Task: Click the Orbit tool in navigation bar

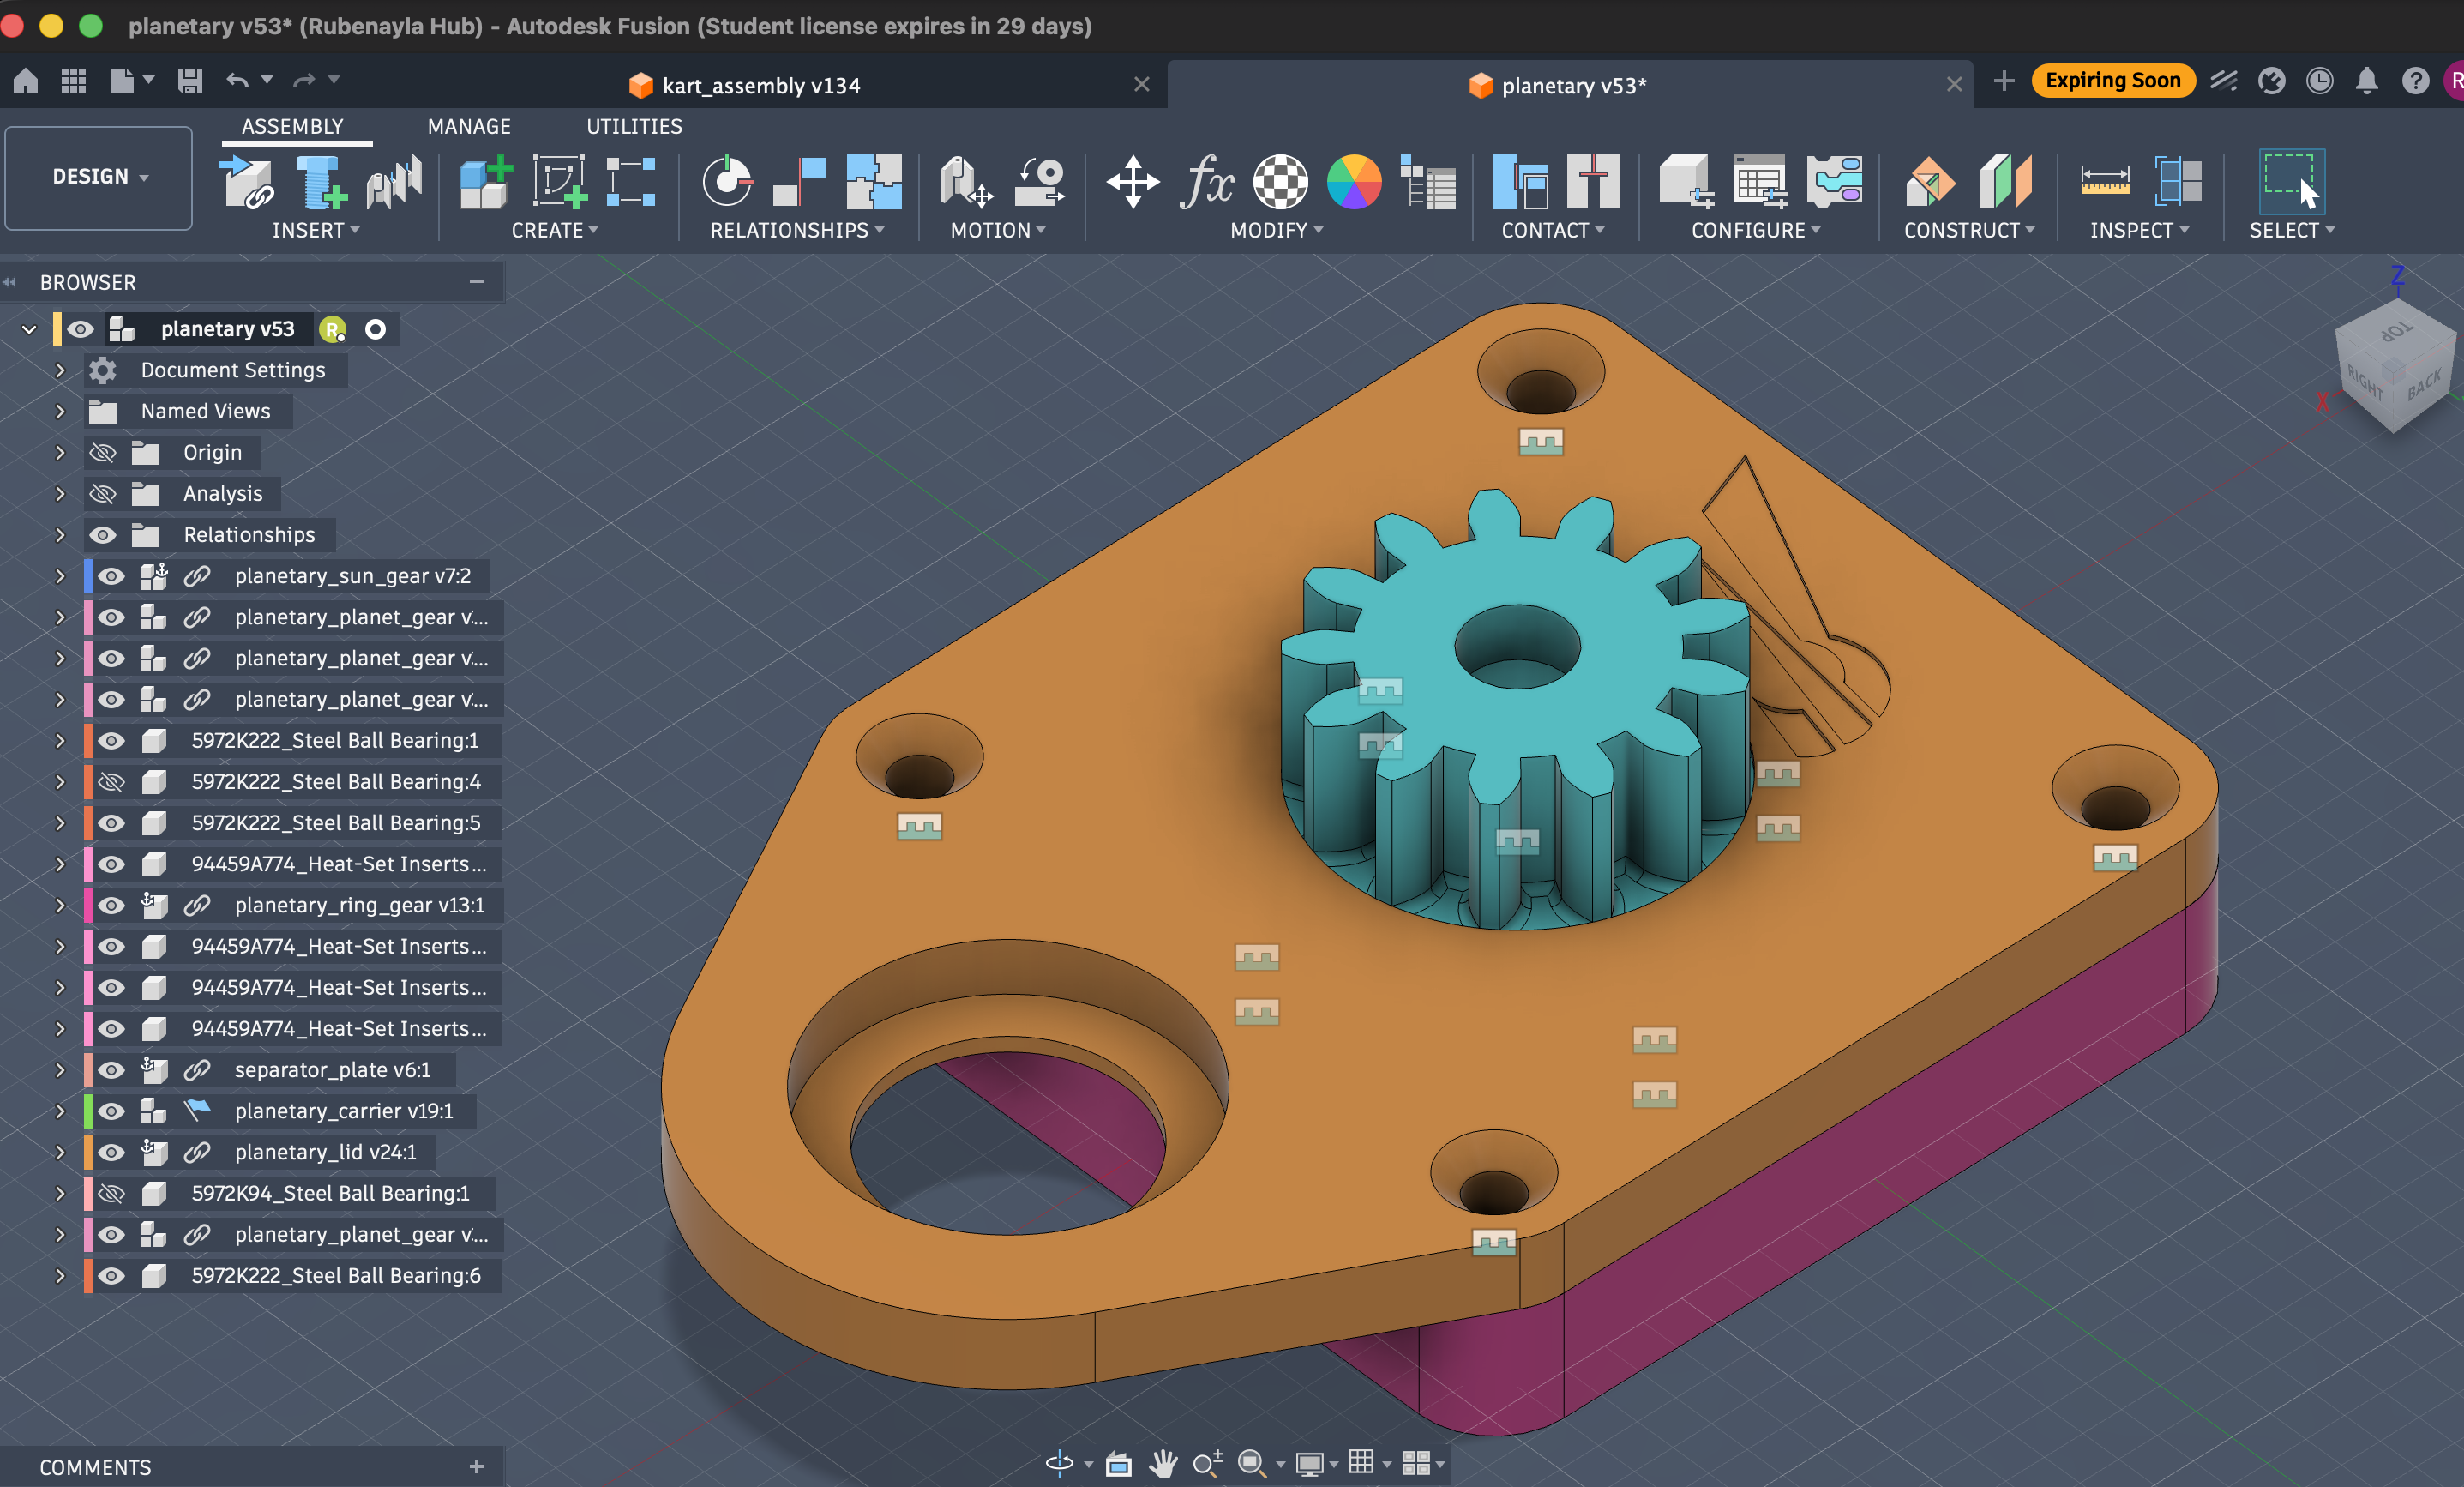Action: point(1059,1463)
